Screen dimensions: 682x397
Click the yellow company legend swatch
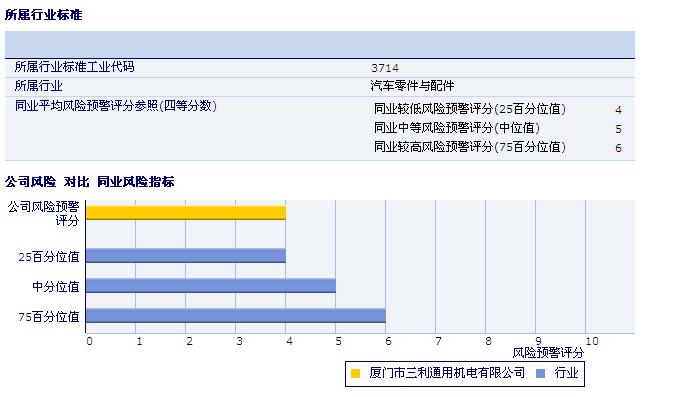pos(355,374)
